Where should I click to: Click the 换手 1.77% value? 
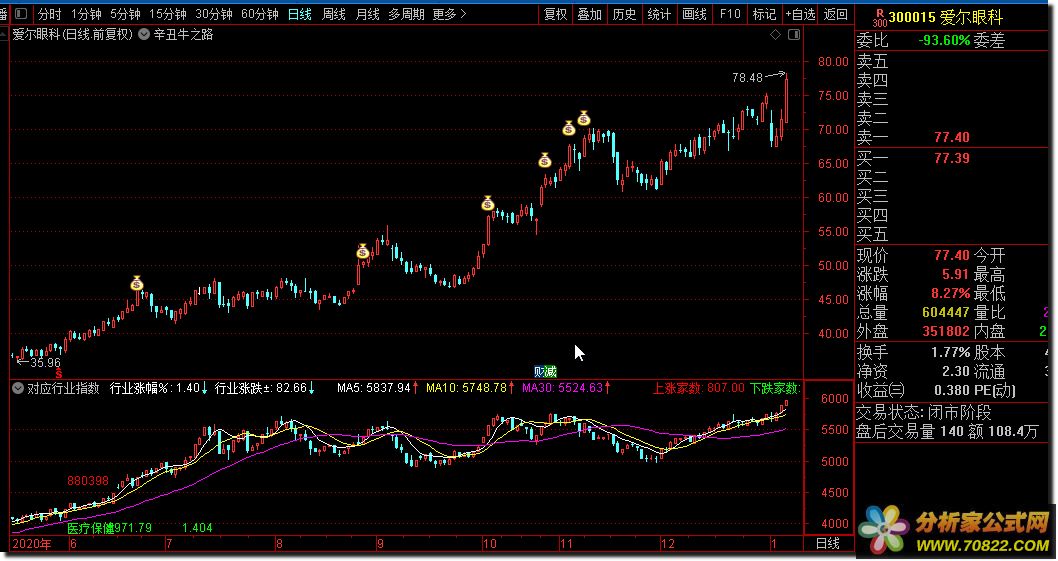pos(950,352)
